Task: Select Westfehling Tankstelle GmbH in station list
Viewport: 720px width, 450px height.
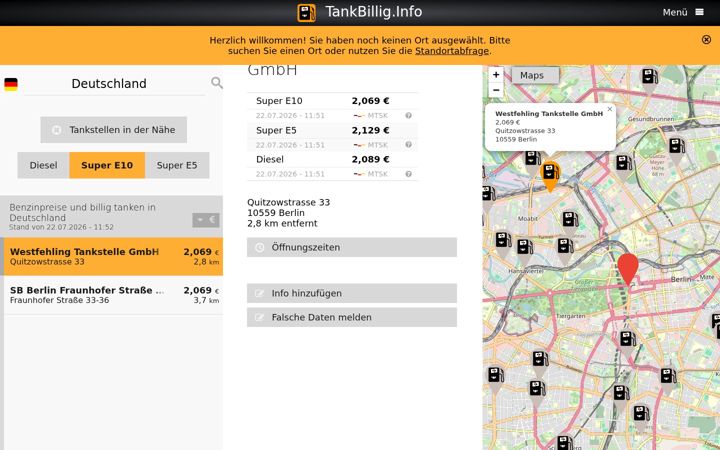Action: 113,256
